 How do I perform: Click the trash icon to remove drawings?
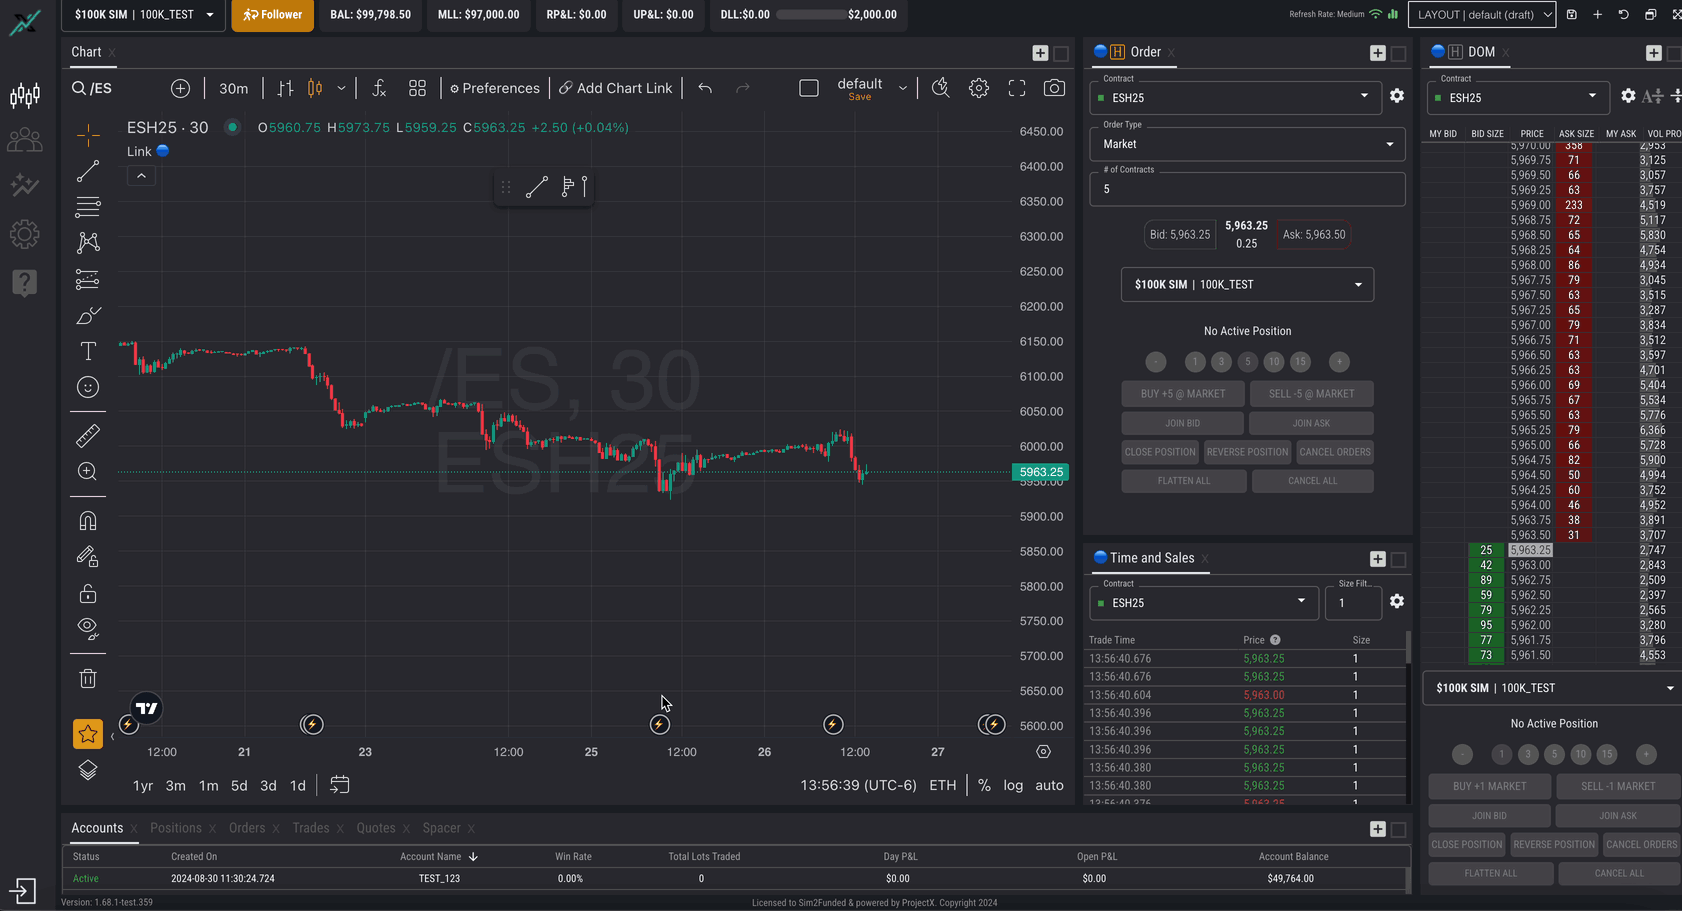88,679
